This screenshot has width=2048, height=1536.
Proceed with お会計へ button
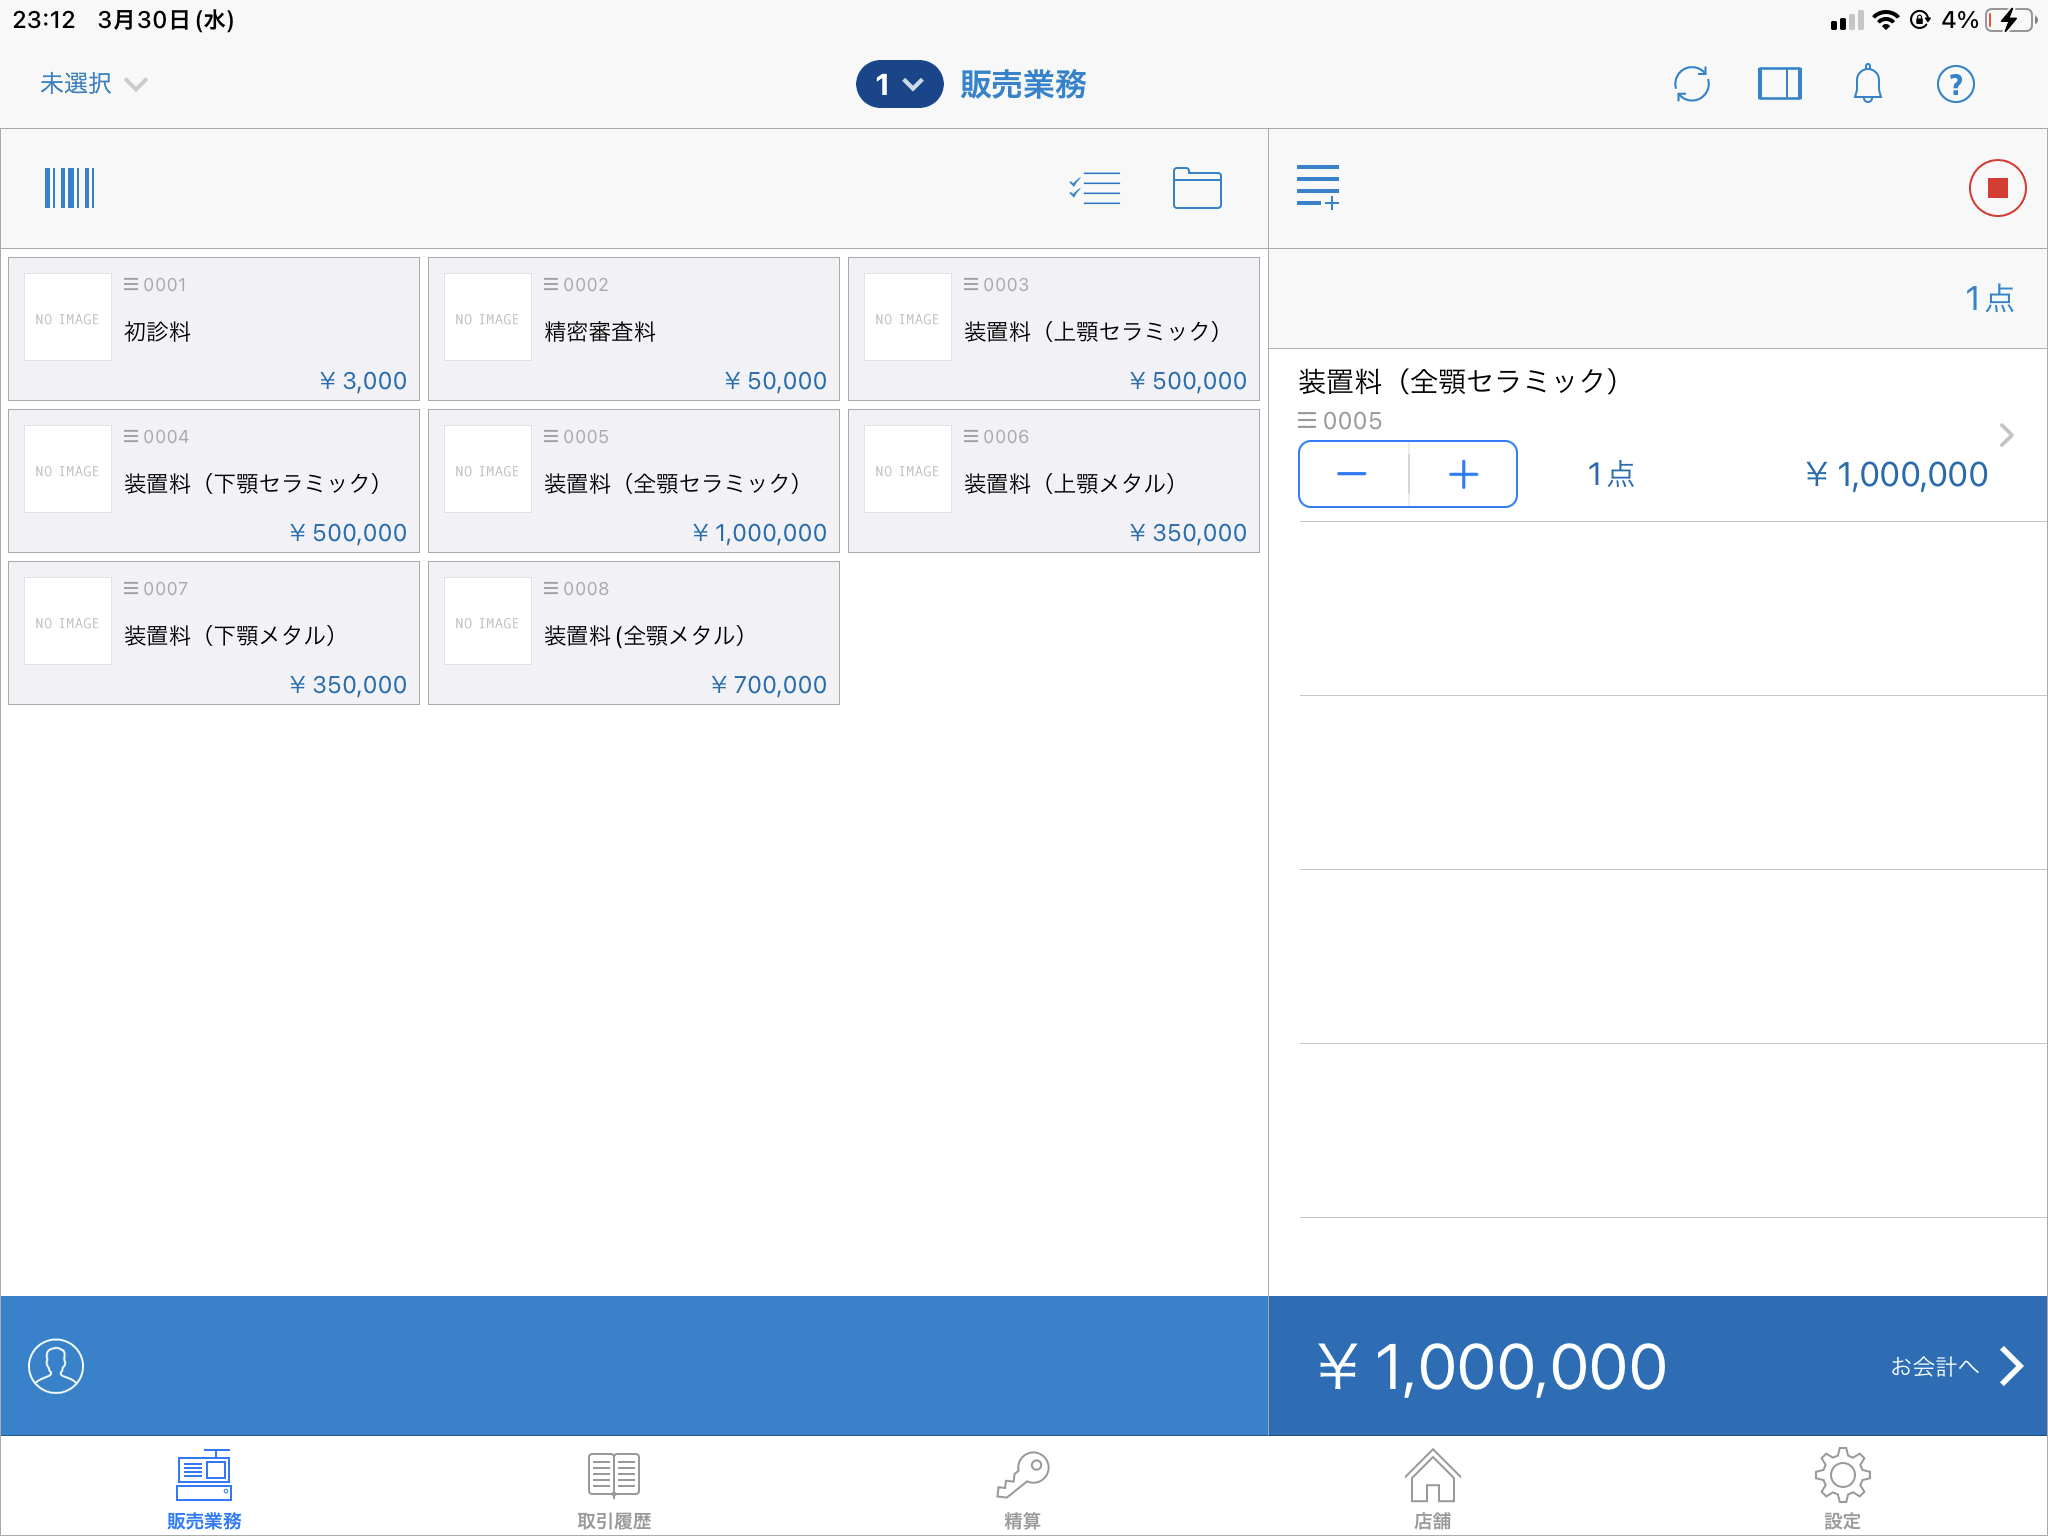[x=1955, y=1366]
